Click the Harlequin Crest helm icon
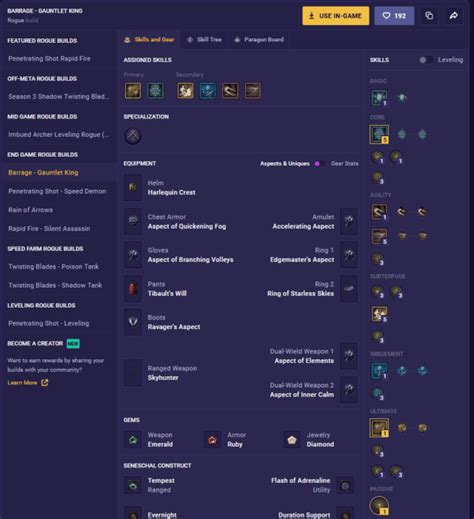474x519 pixels. (x=133, y=188)
